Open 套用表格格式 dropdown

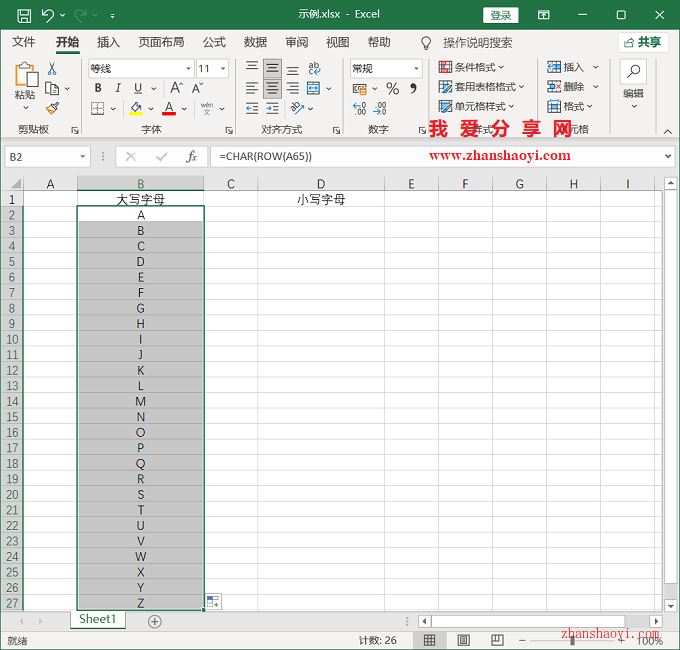tap(481, 87)
